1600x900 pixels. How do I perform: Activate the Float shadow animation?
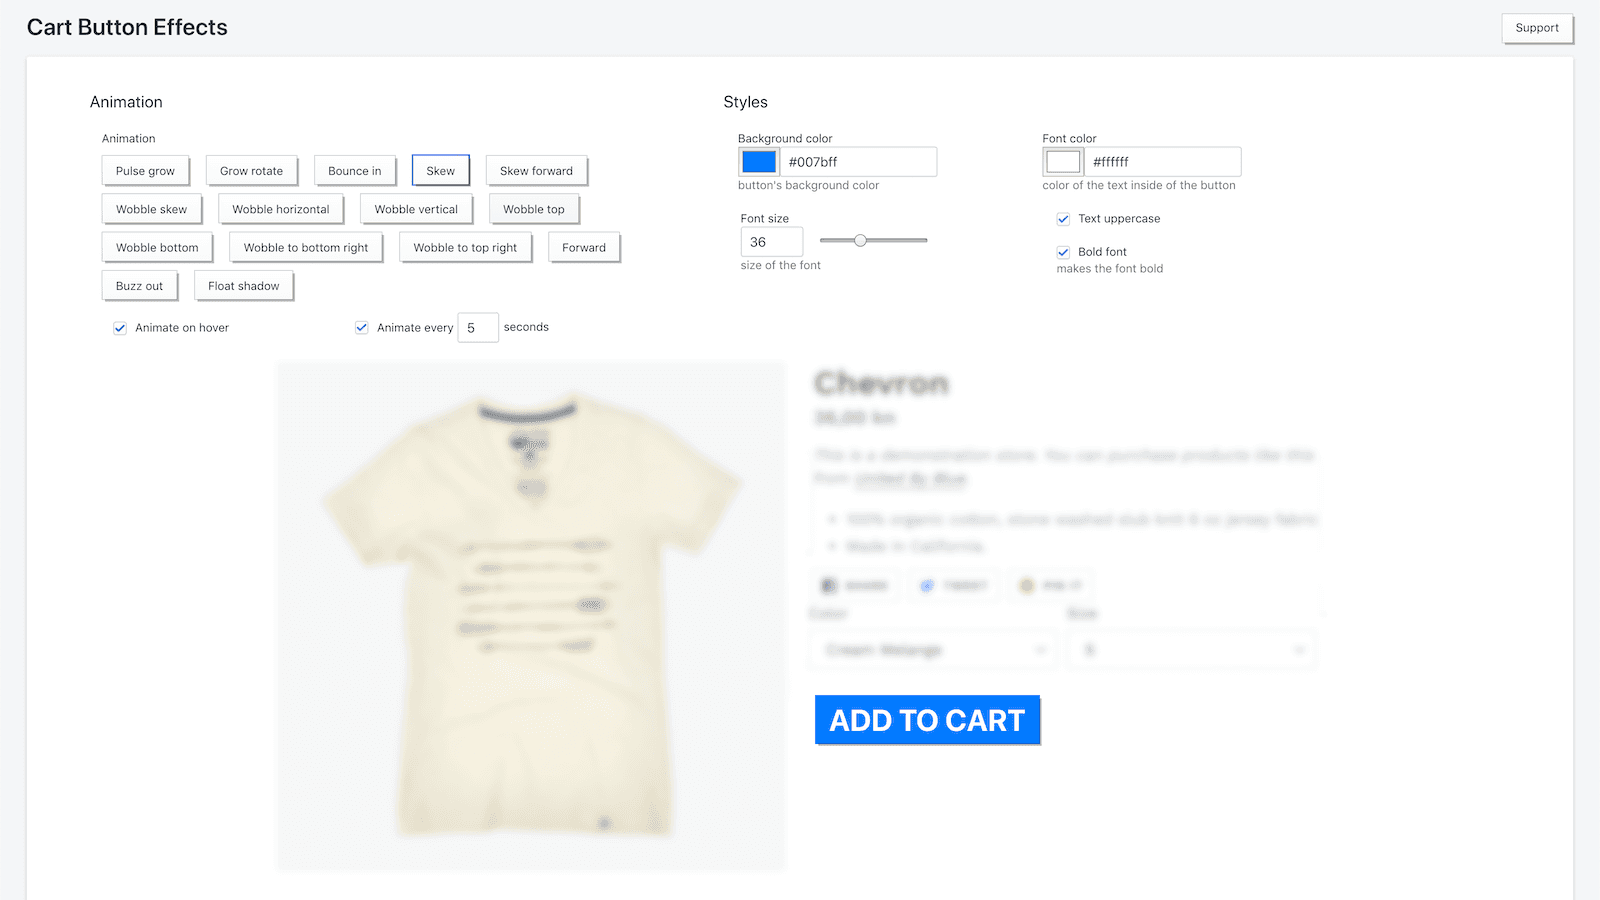pyautogui.click(x=243, y=285)
